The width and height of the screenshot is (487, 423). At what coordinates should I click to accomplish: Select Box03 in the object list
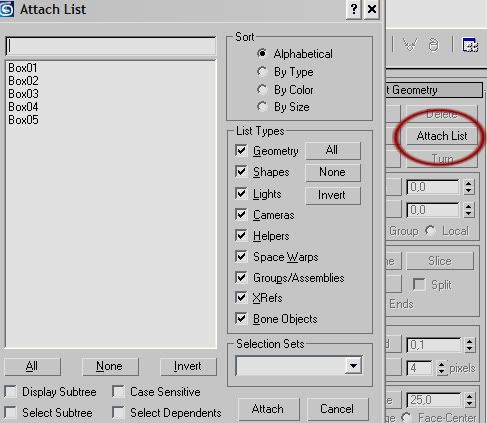23,94
